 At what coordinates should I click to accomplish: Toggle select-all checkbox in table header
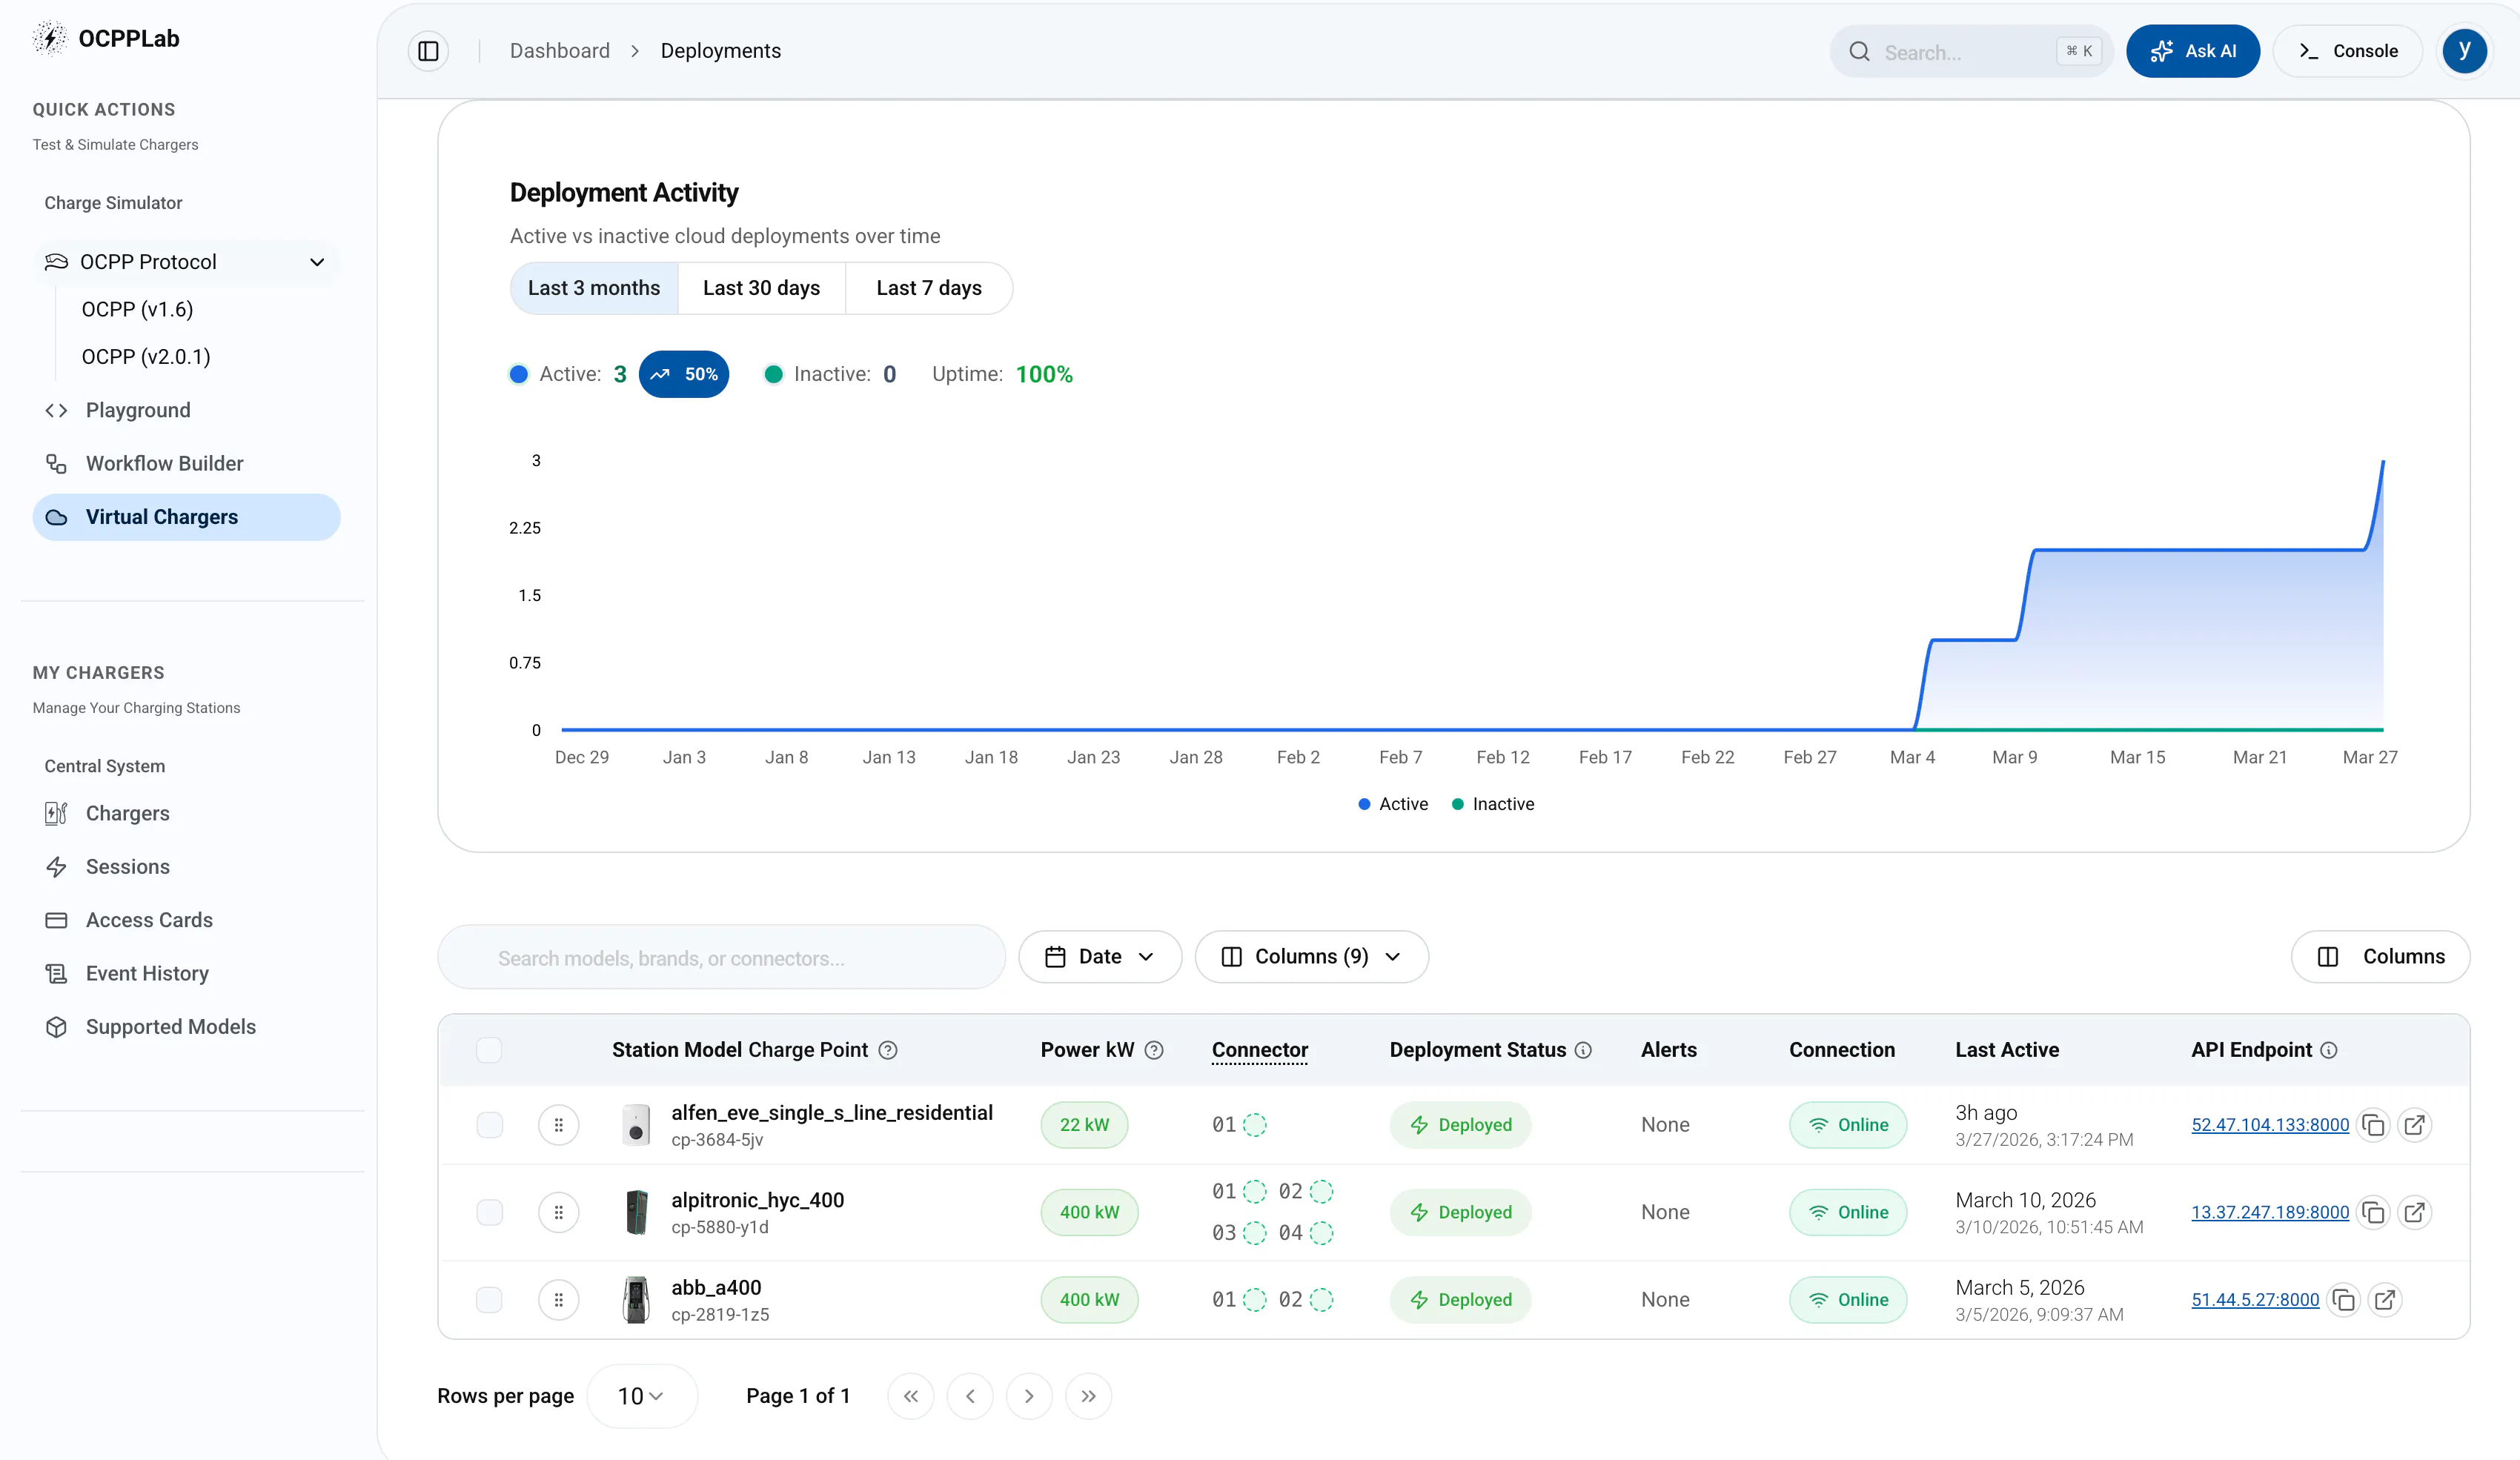[489, 1050]
